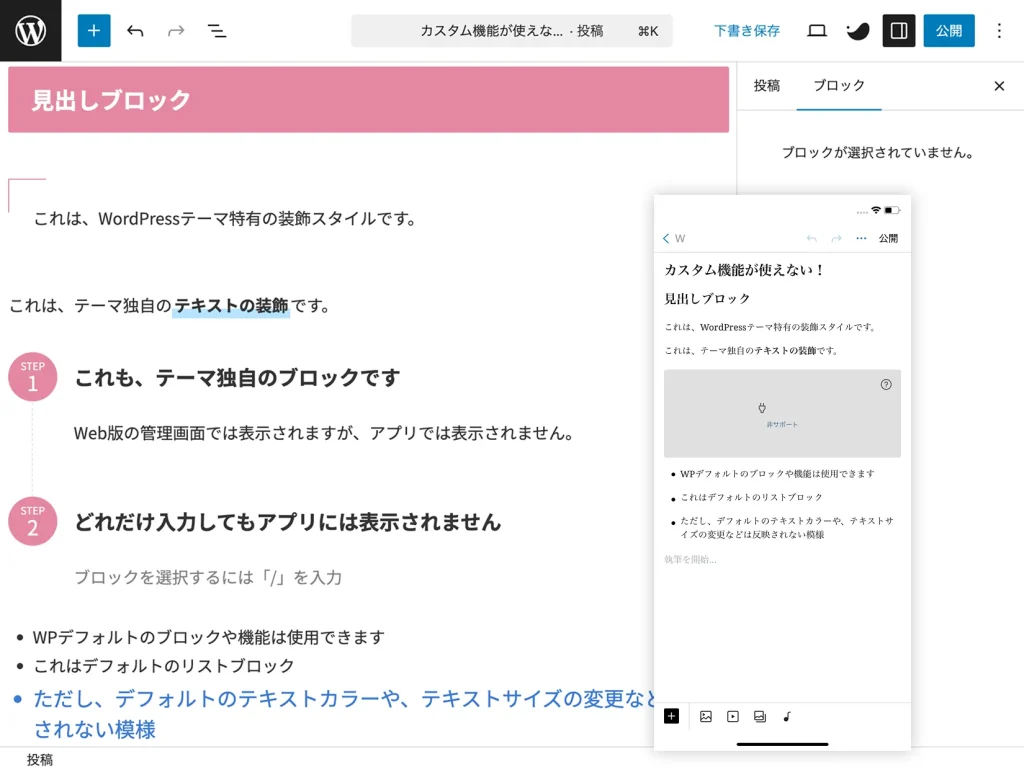Click the 投稿 breadcrumb in footer
This screenshot has height=772, width=1024.
(40, 760)
